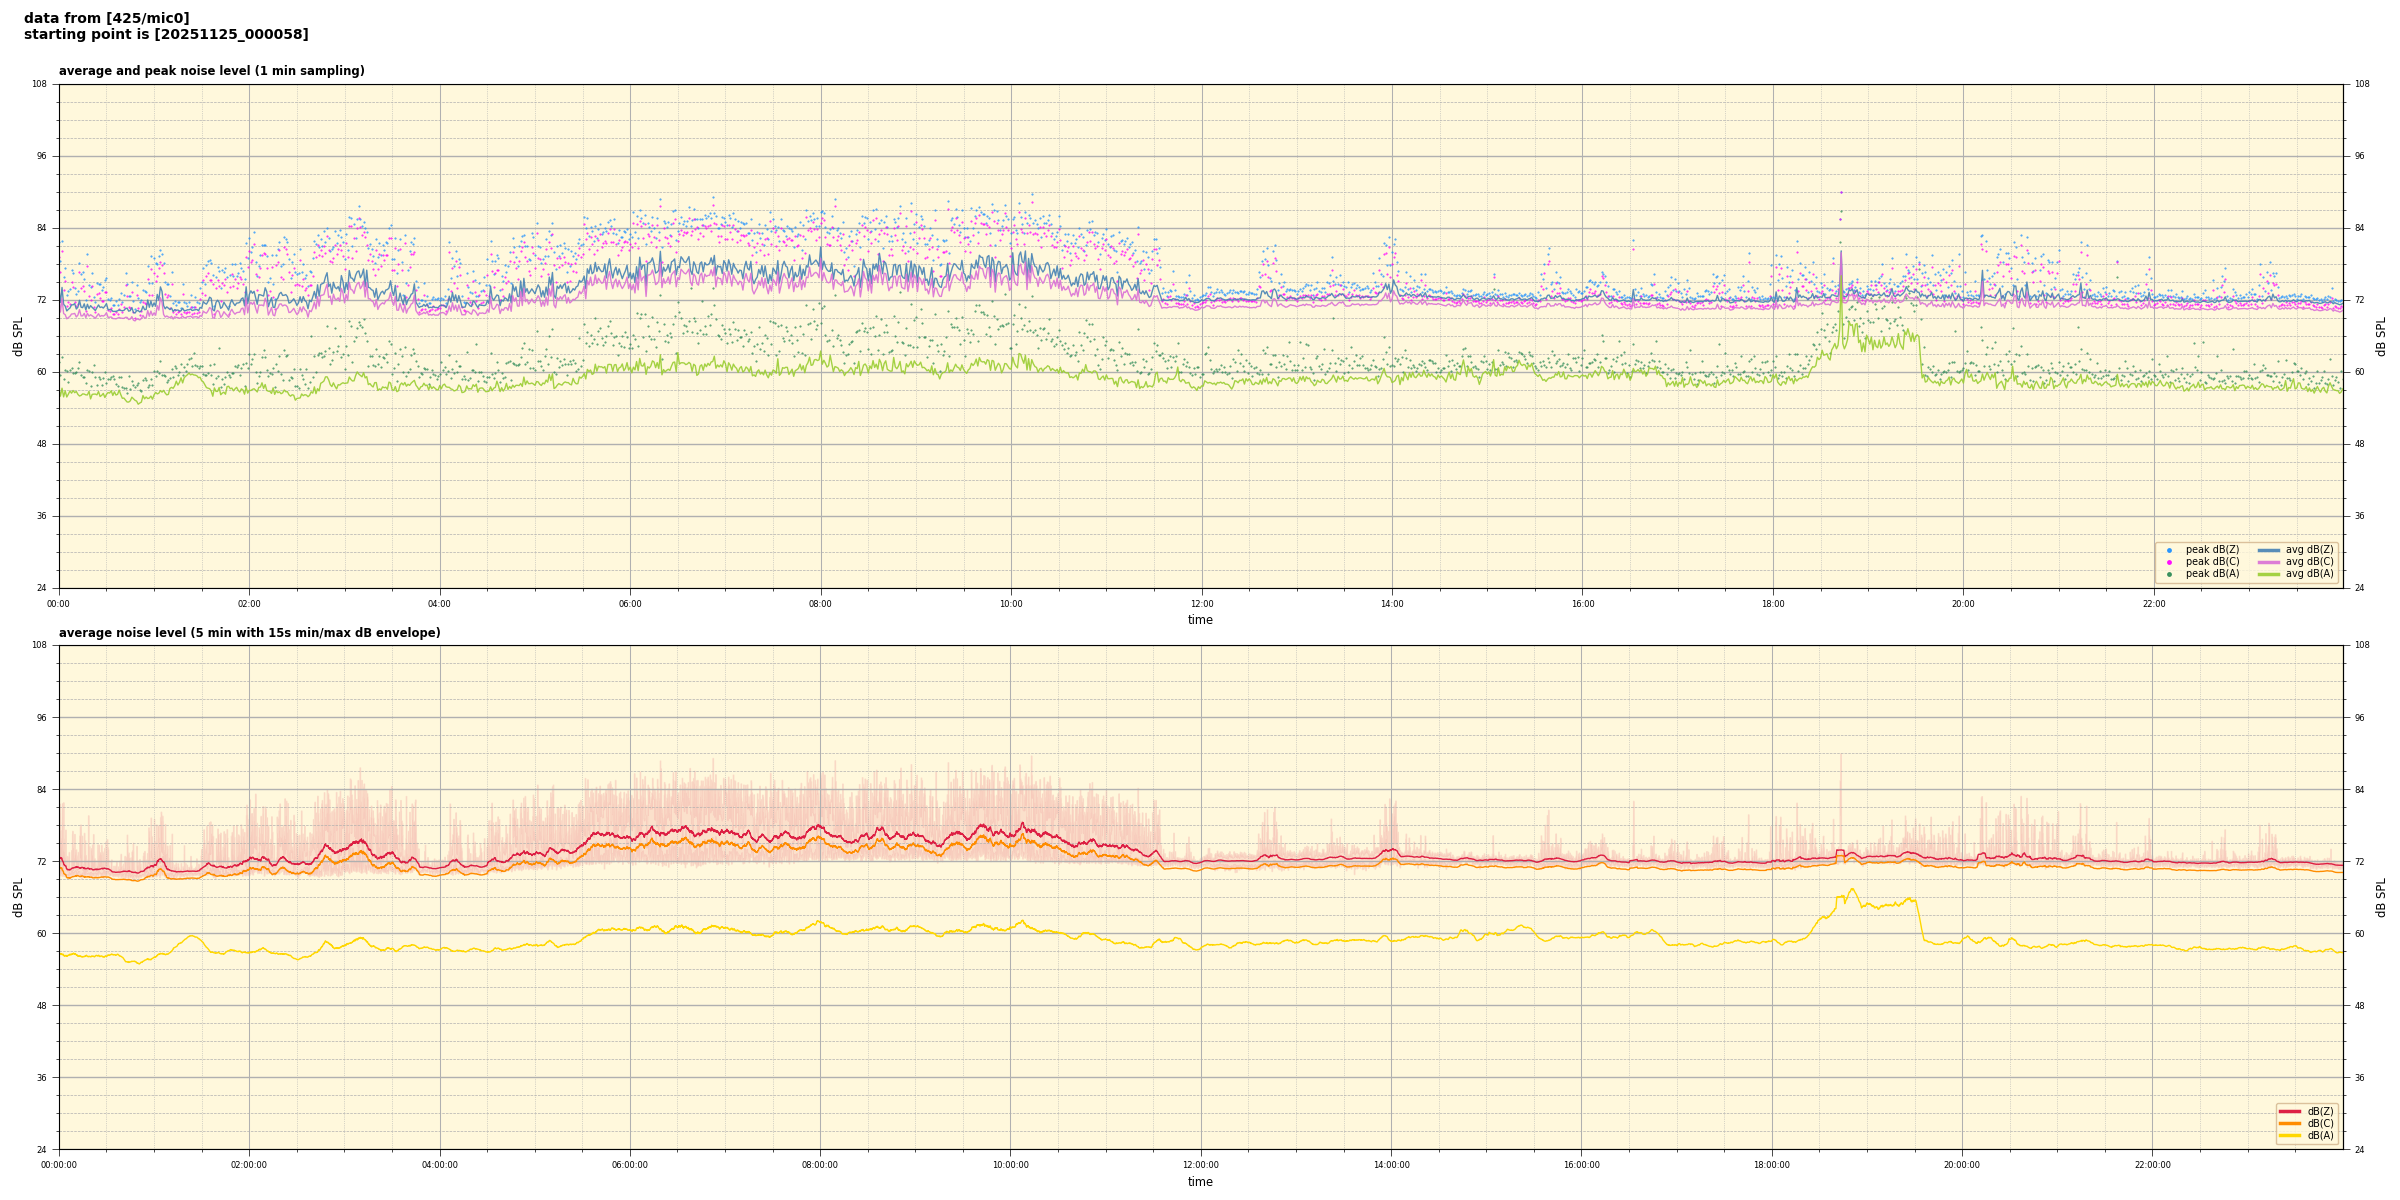Click the 'time' x-axis label of top chart

click(1200, 620)
